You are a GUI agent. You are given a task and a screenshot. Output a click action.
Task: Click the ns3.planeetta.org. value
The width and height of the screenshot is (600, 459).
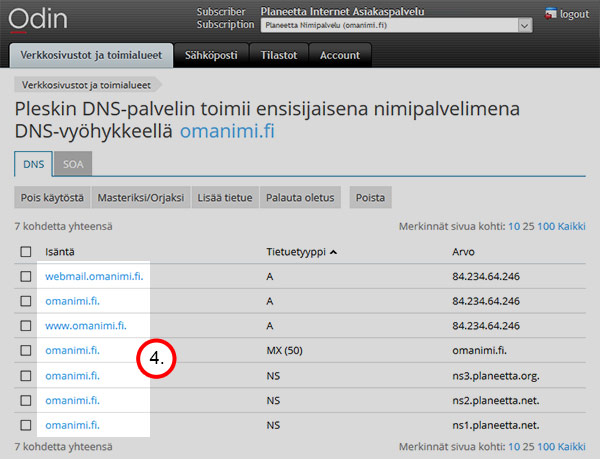click(x=496, y=376)
